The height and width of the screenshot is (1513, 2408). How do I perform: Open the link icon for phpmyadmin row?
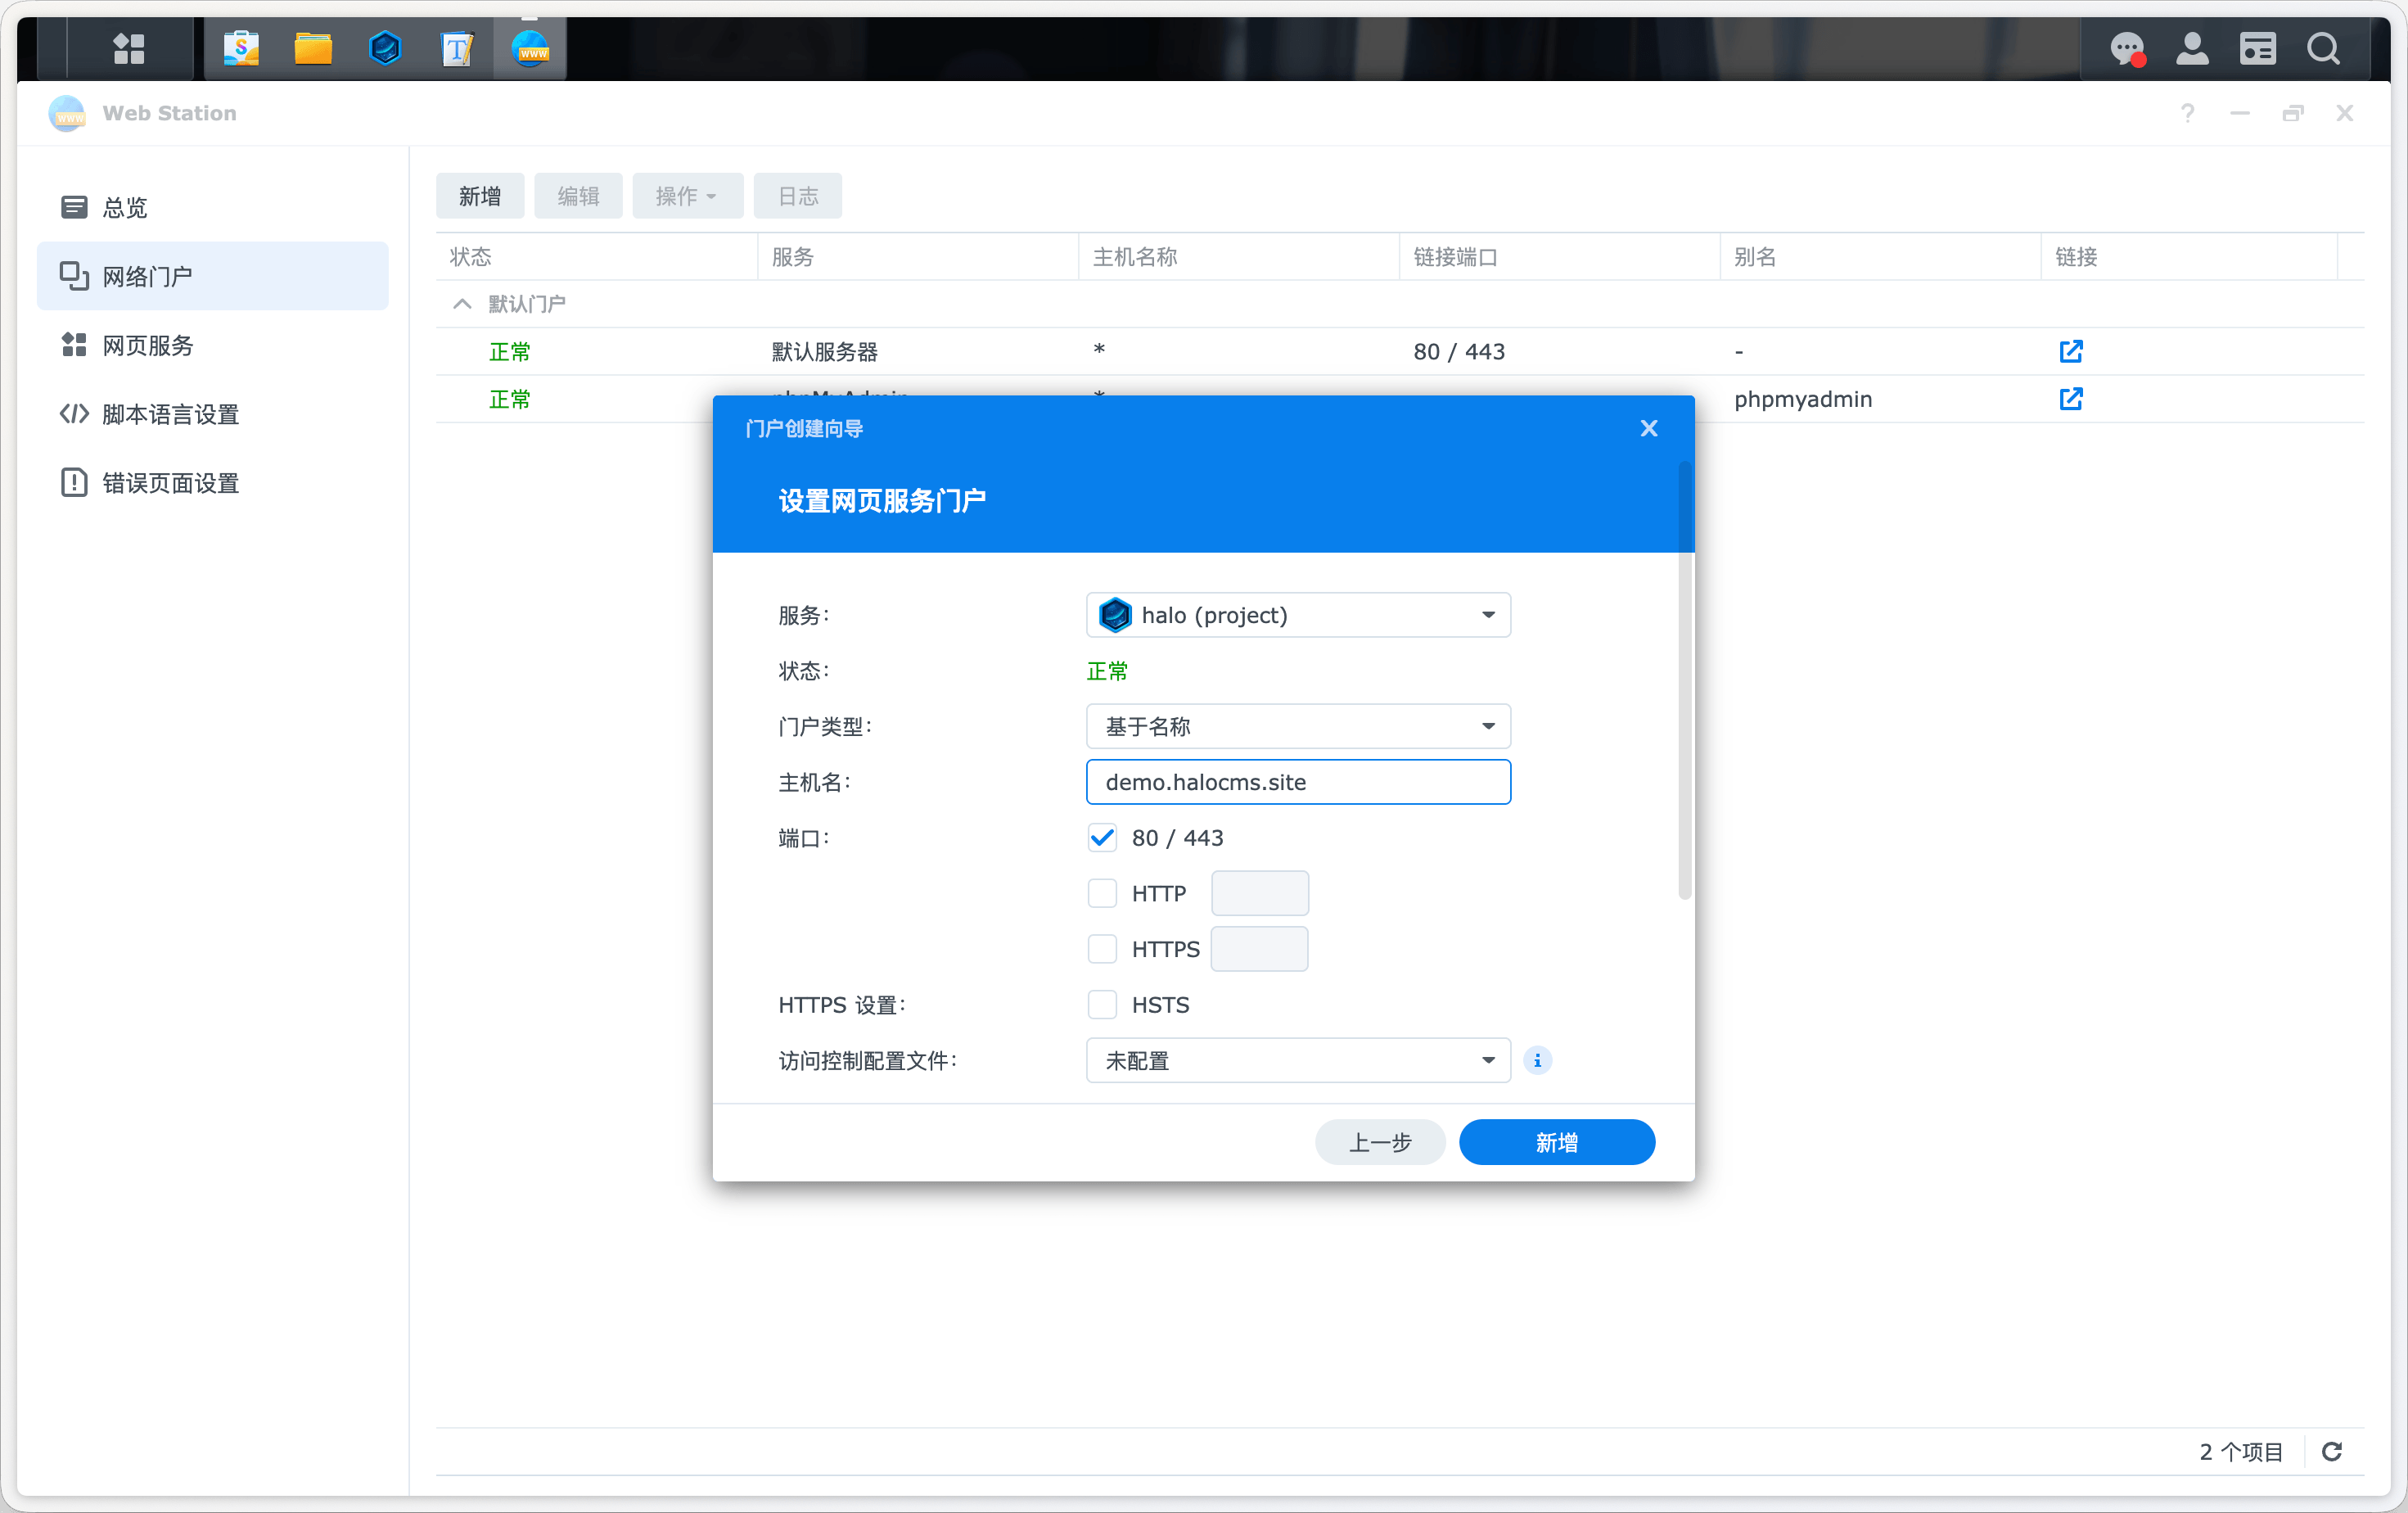[x=2070, y=399]
